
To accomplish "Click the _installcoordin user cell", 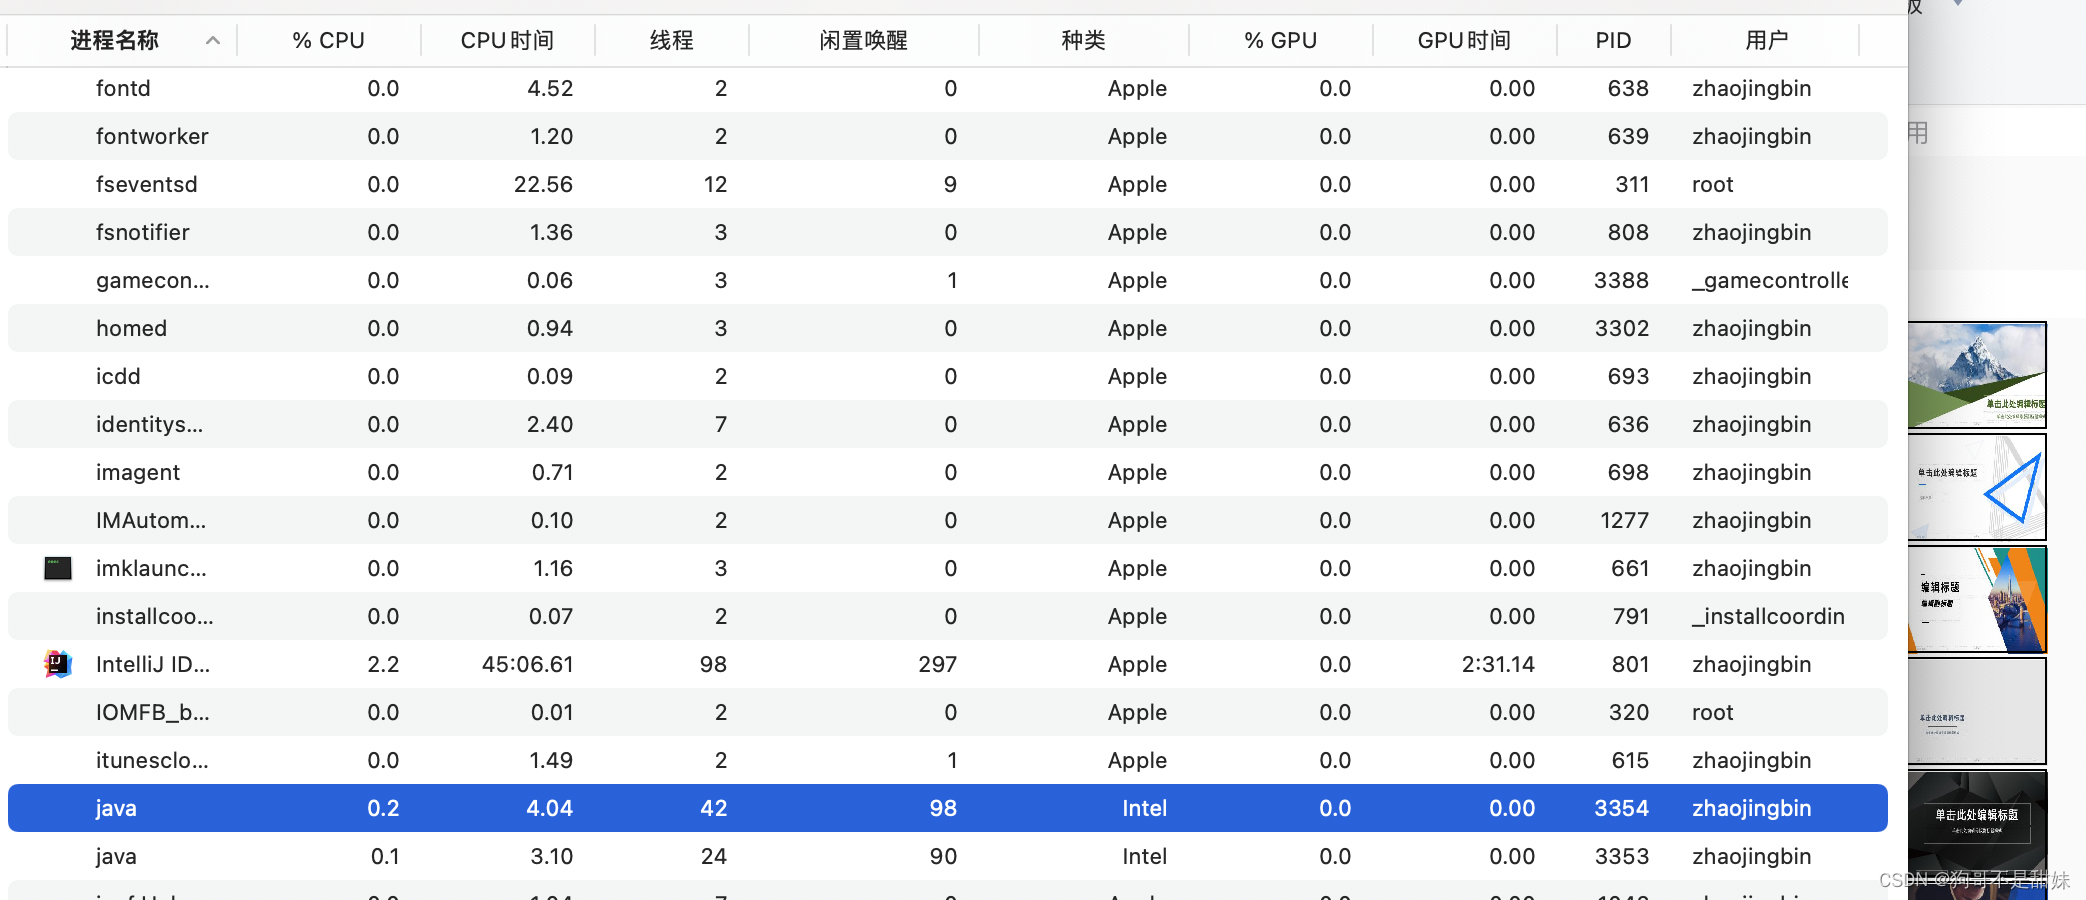I will (1768, 616).
